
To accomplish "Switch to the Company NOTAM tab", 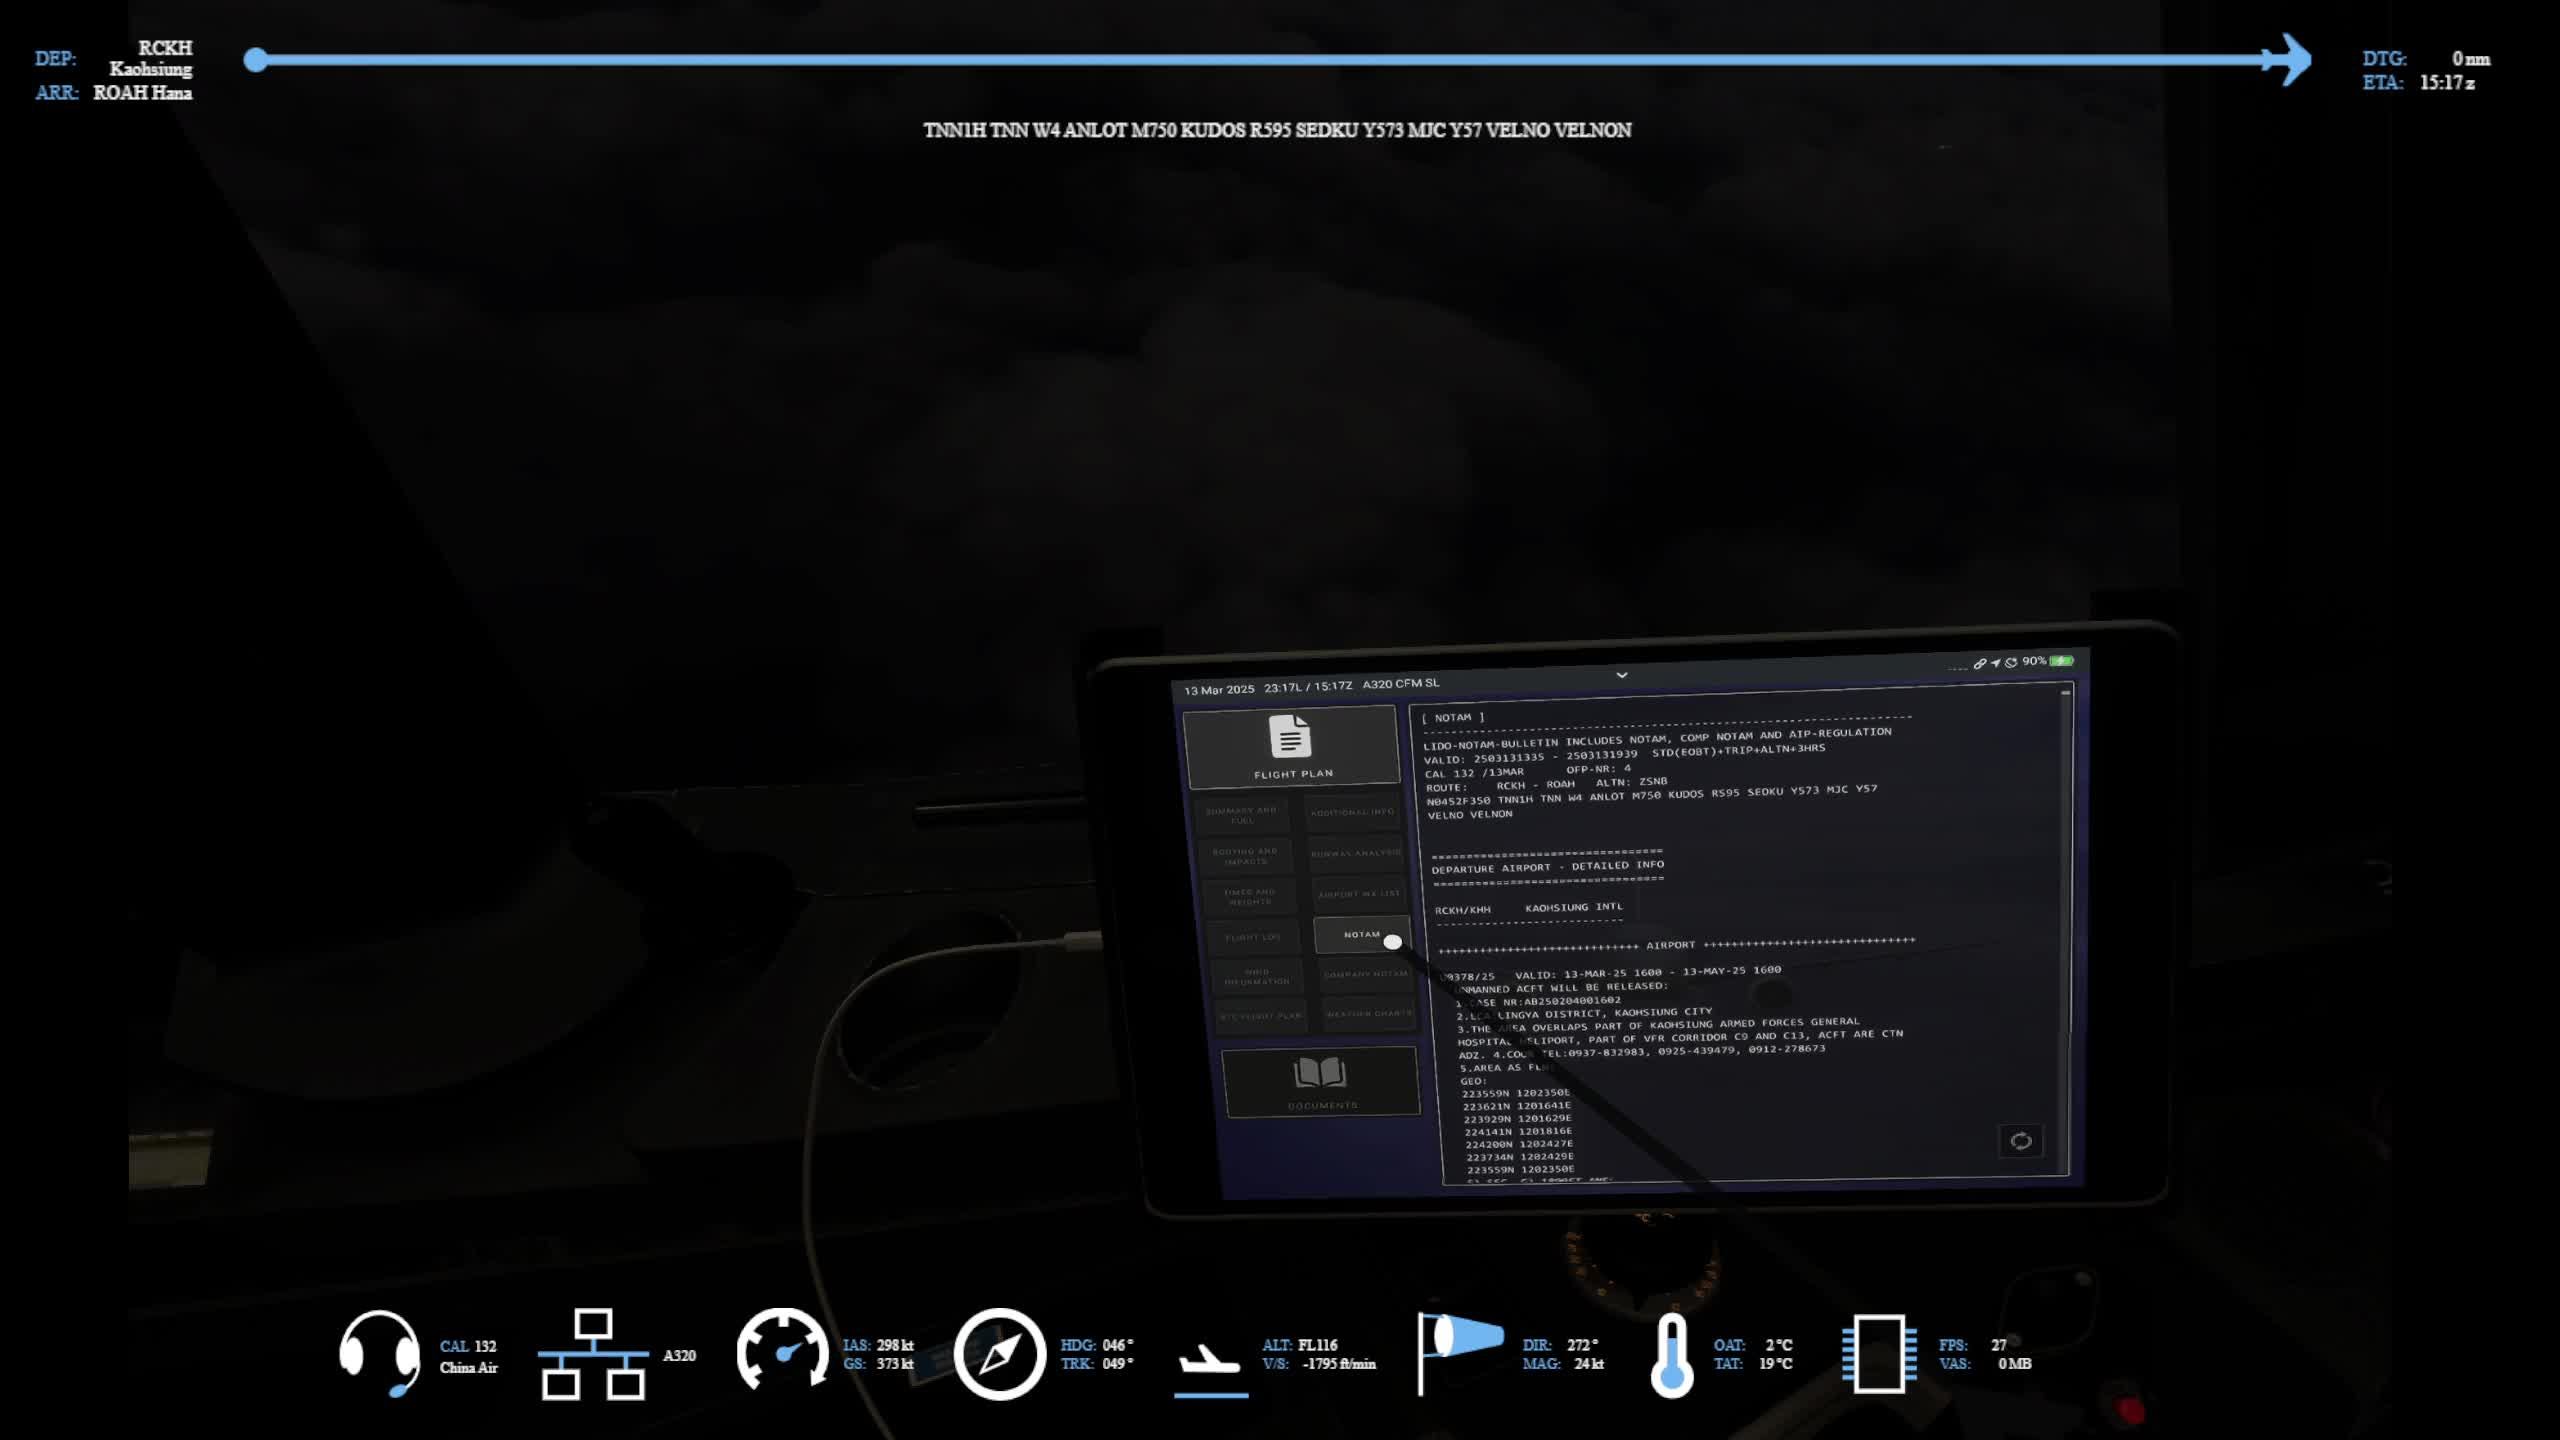I will 1366,975.
